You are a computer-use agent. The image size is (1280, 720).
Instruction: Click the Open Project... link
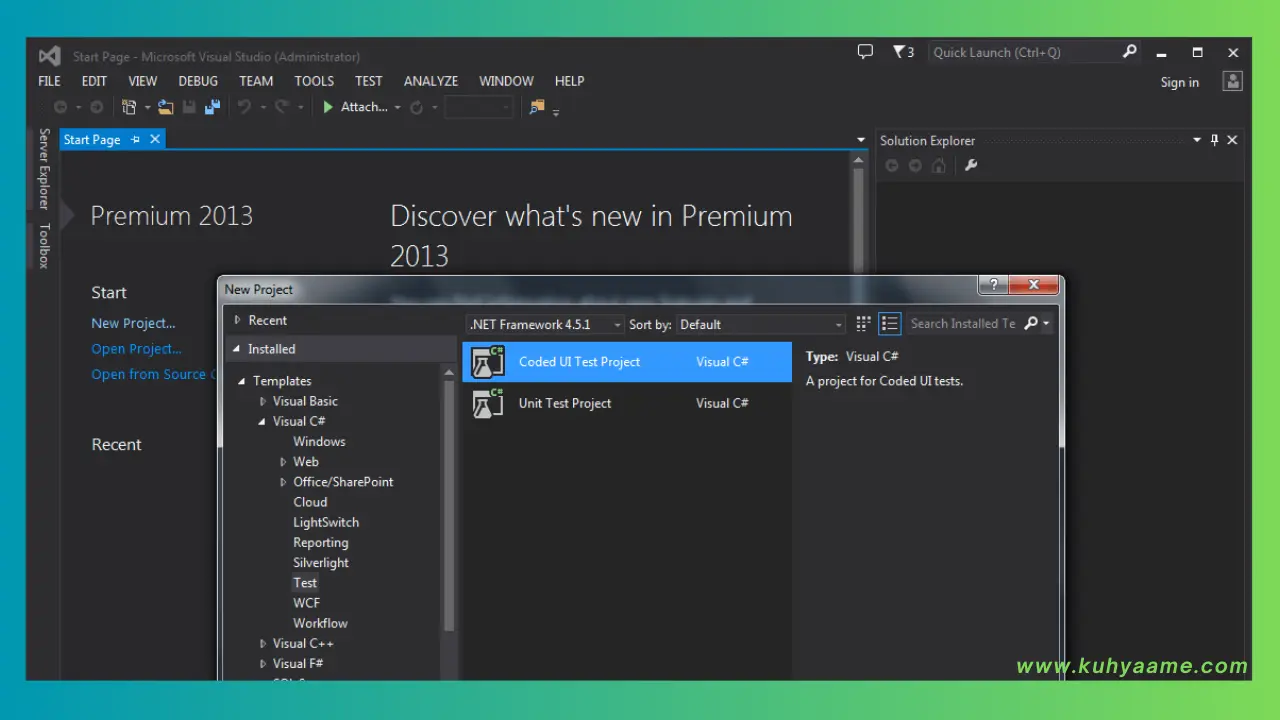tap(136, 349)
